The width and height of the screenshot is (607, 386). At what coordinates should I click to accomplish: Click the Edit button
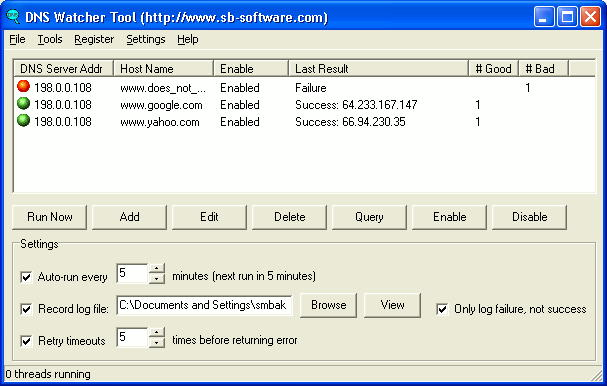point(209,217)
